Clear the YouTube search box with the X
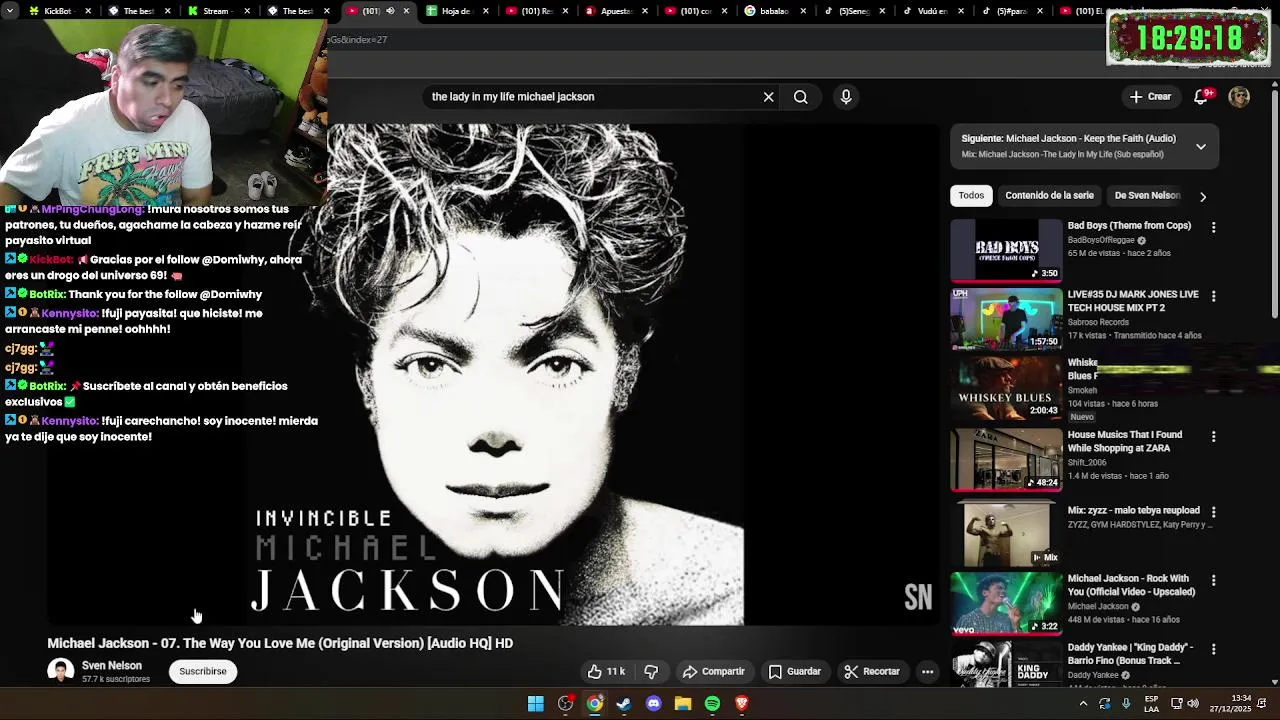 (x=768, y=97)
